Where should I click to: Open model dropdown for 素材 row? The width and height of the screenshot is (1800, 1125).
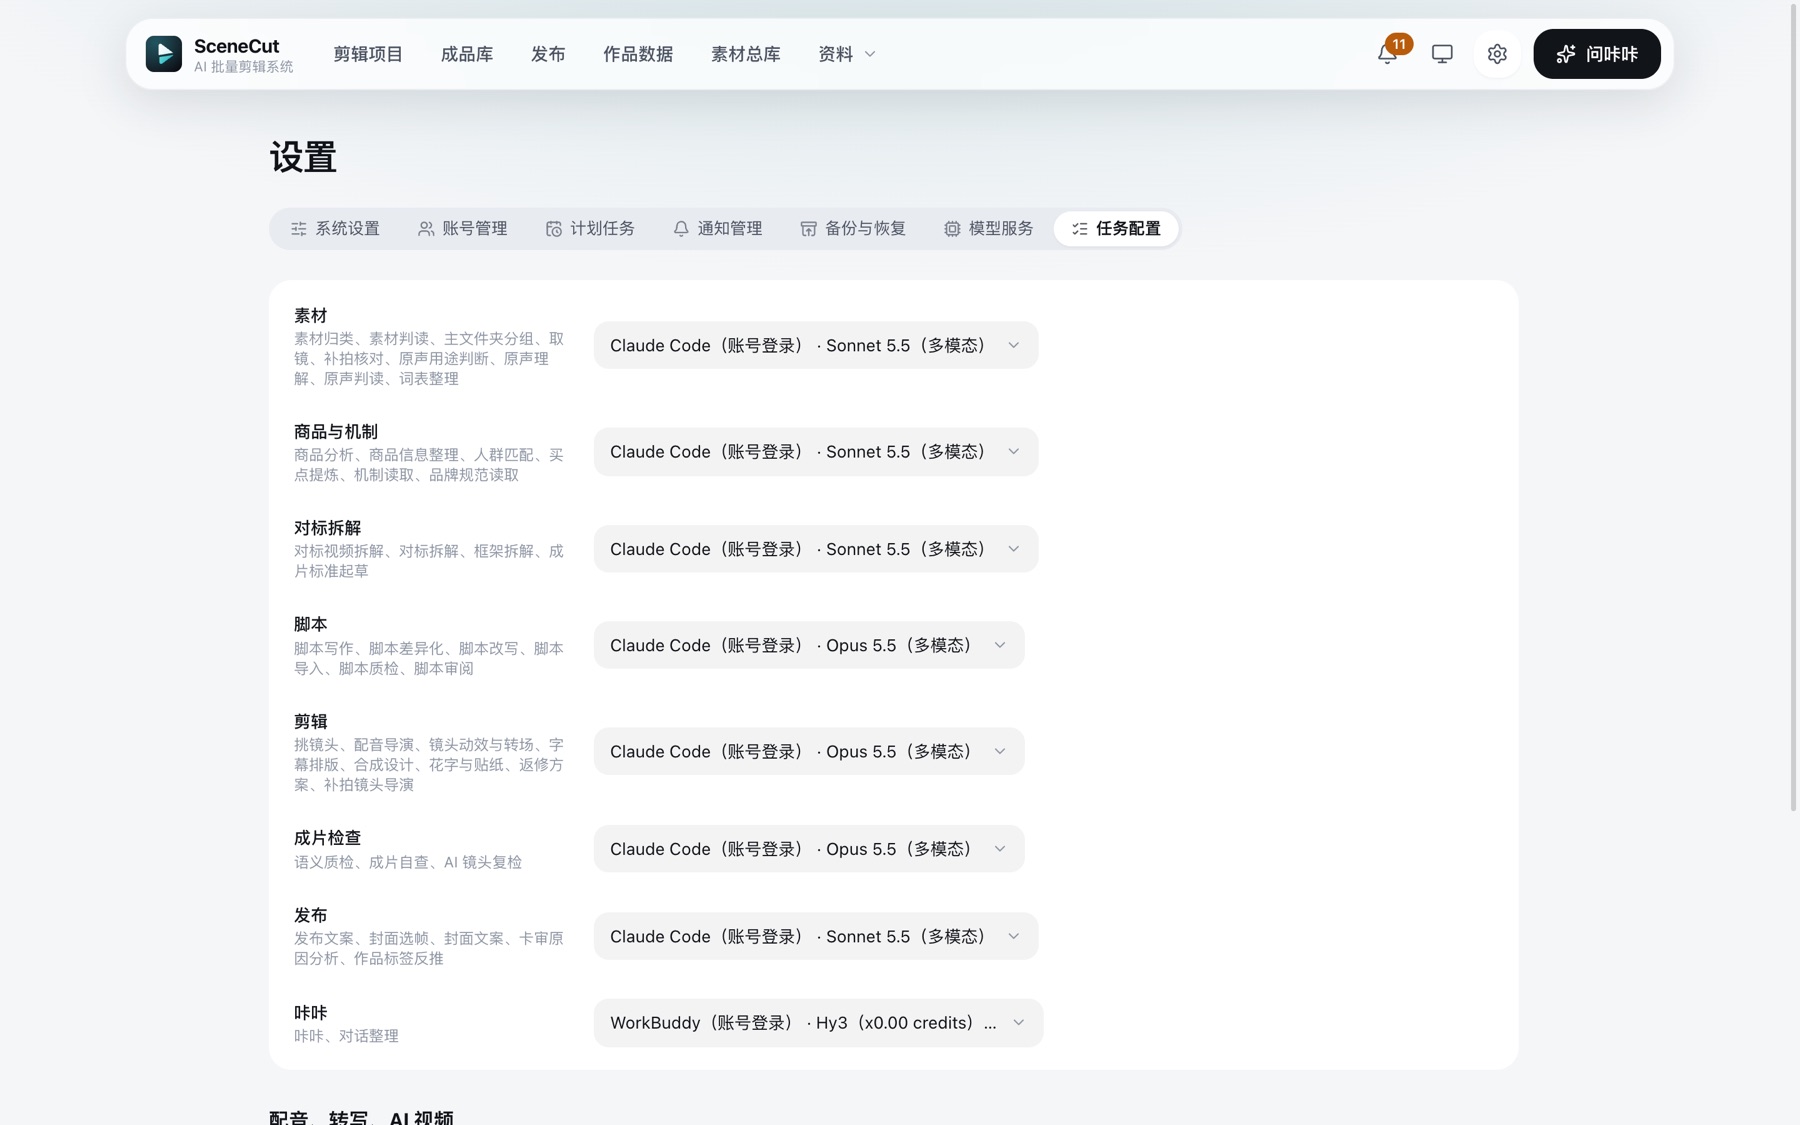tap(816, 345)
